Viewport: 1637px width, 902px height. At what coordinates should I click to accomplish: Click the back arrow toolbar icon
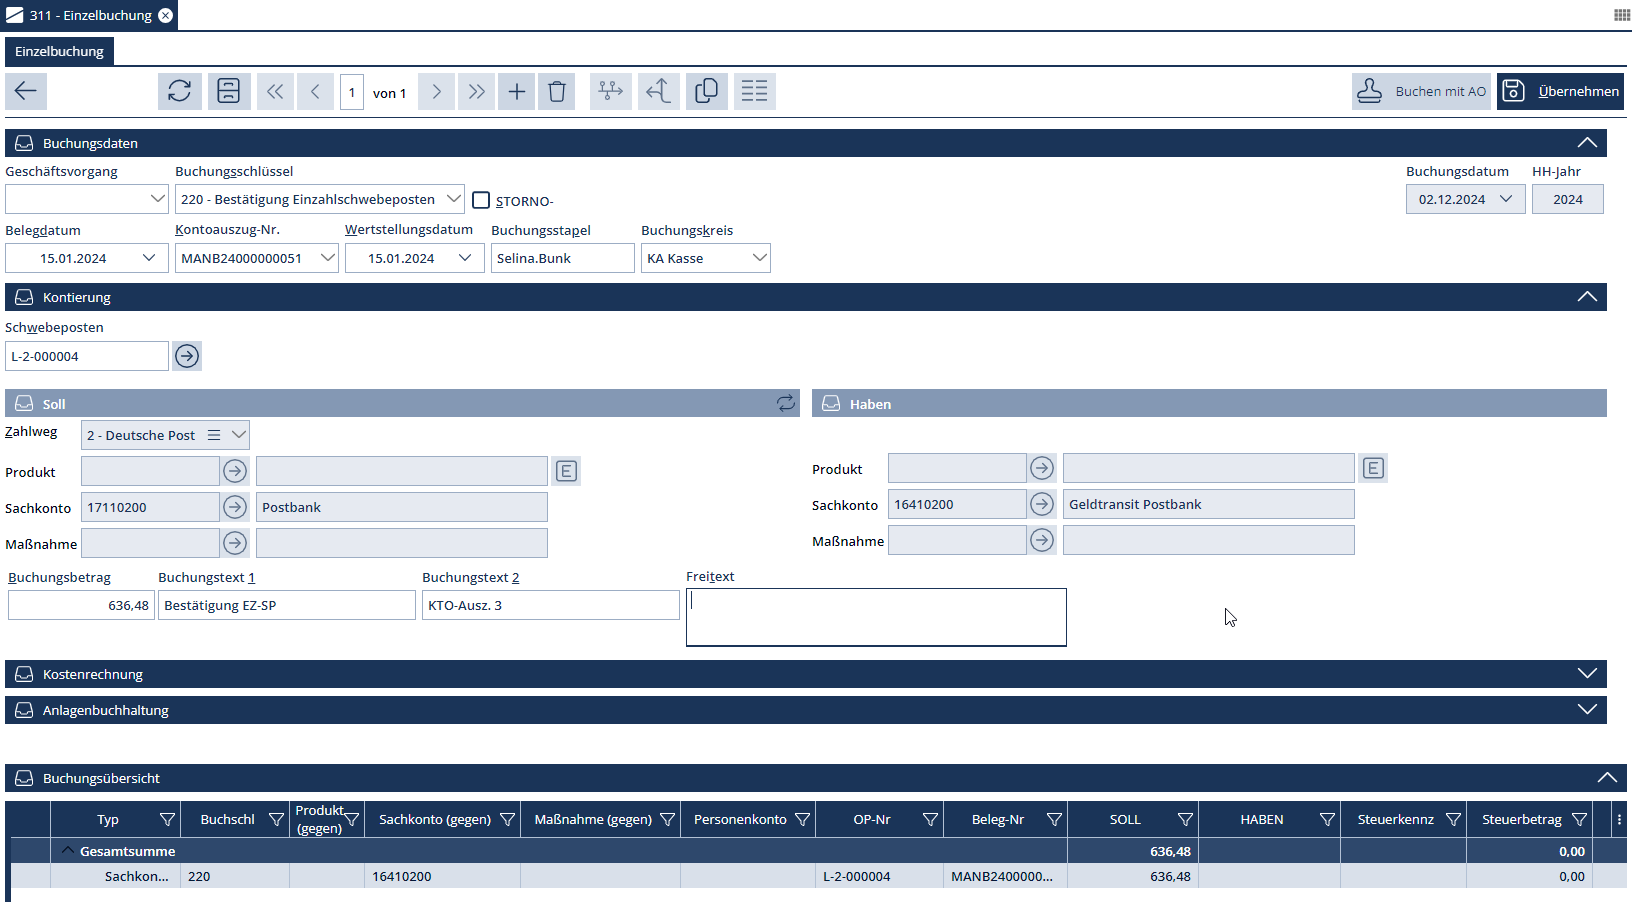[26, 91]
